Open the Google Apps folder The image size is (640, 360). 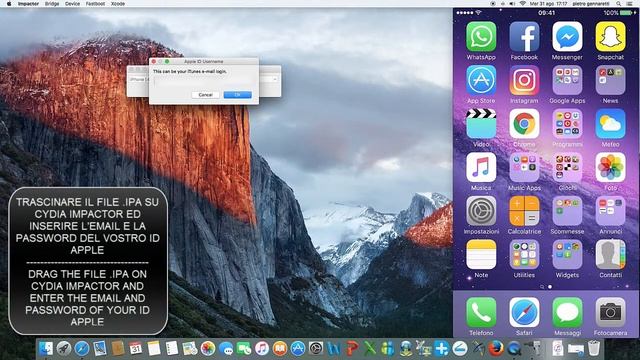567,80
